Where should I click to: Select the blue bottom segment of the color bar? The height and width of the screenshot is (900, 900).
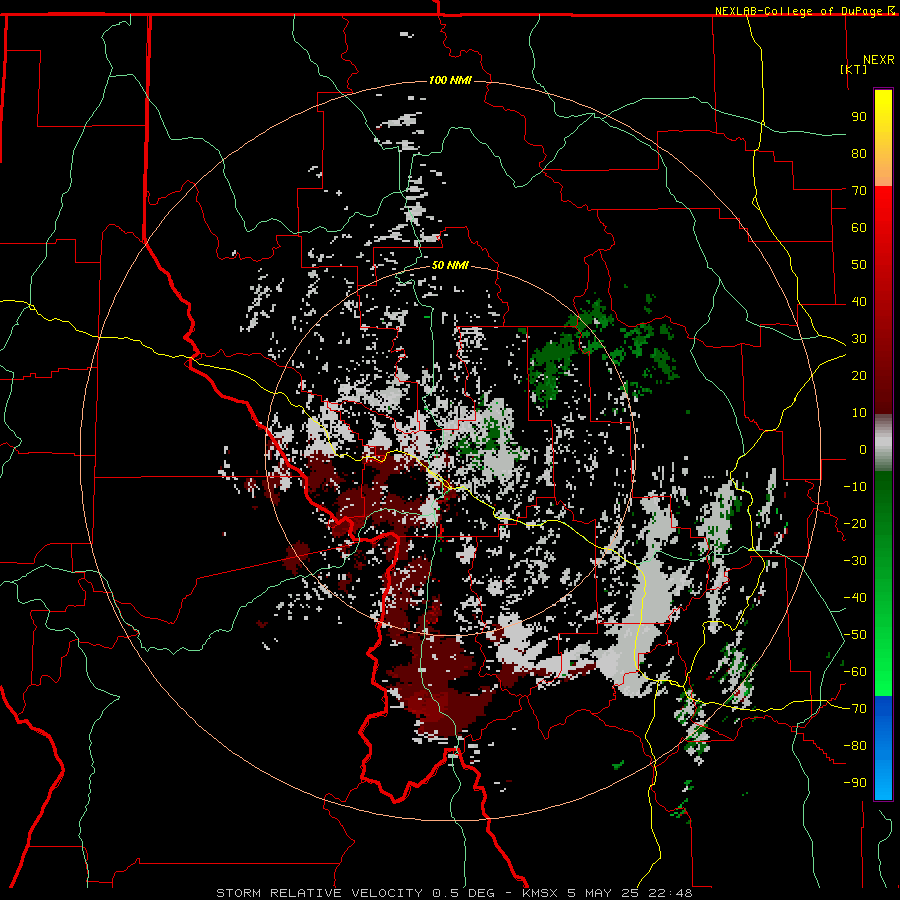(883, 748)
